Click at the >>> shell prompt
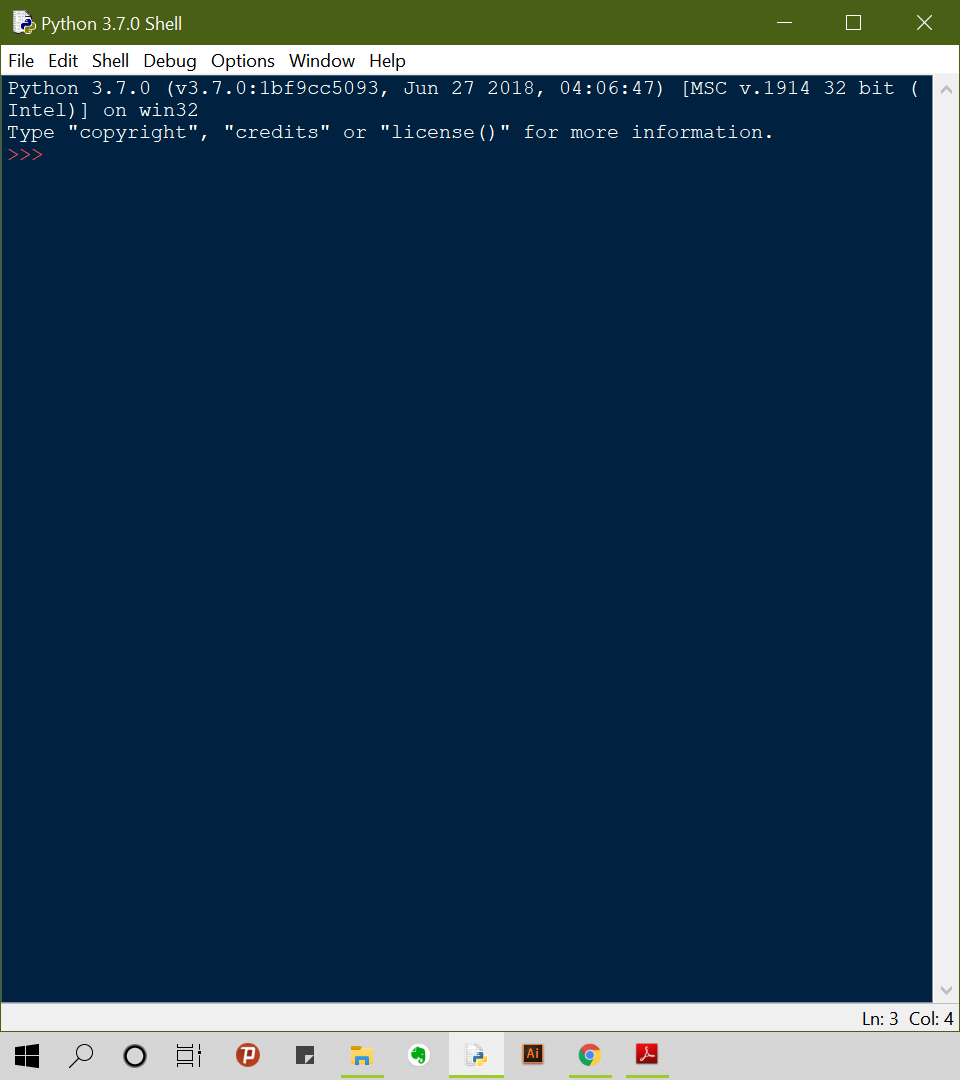Viewport: 960px width, 1080px height. [25, 154]
